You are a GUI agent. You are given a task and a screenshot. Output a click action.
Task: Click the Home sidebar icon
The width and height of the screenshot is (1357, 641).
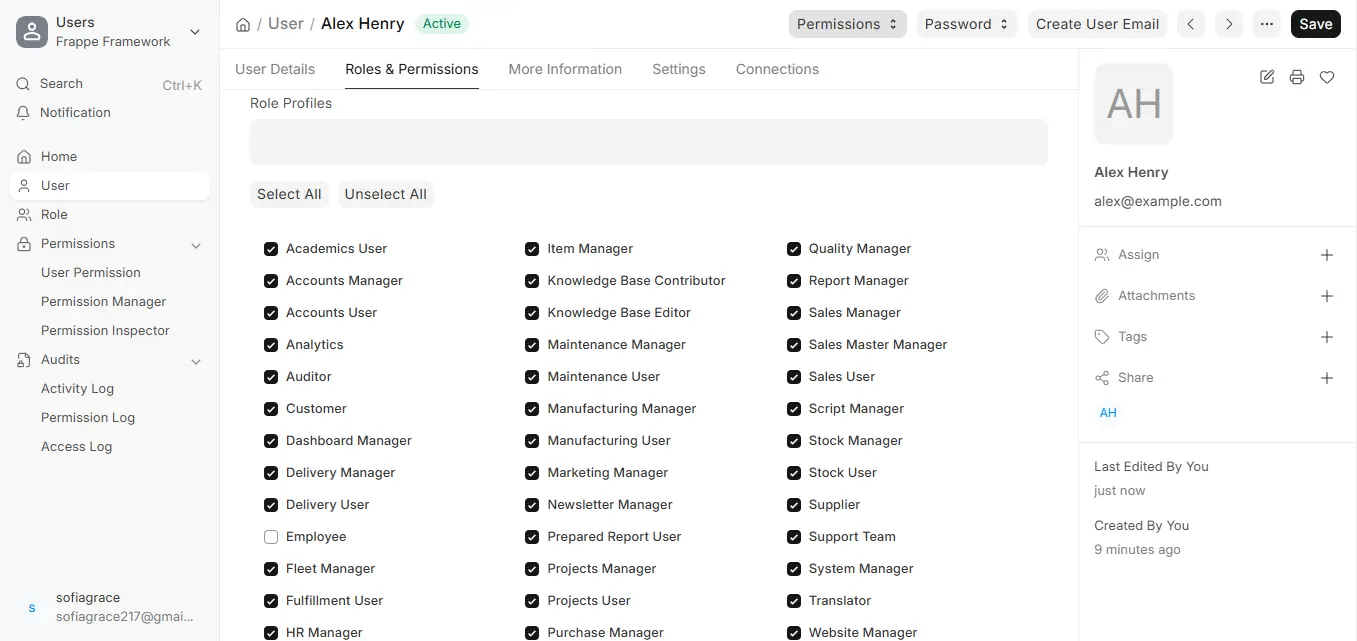[25, 157]
